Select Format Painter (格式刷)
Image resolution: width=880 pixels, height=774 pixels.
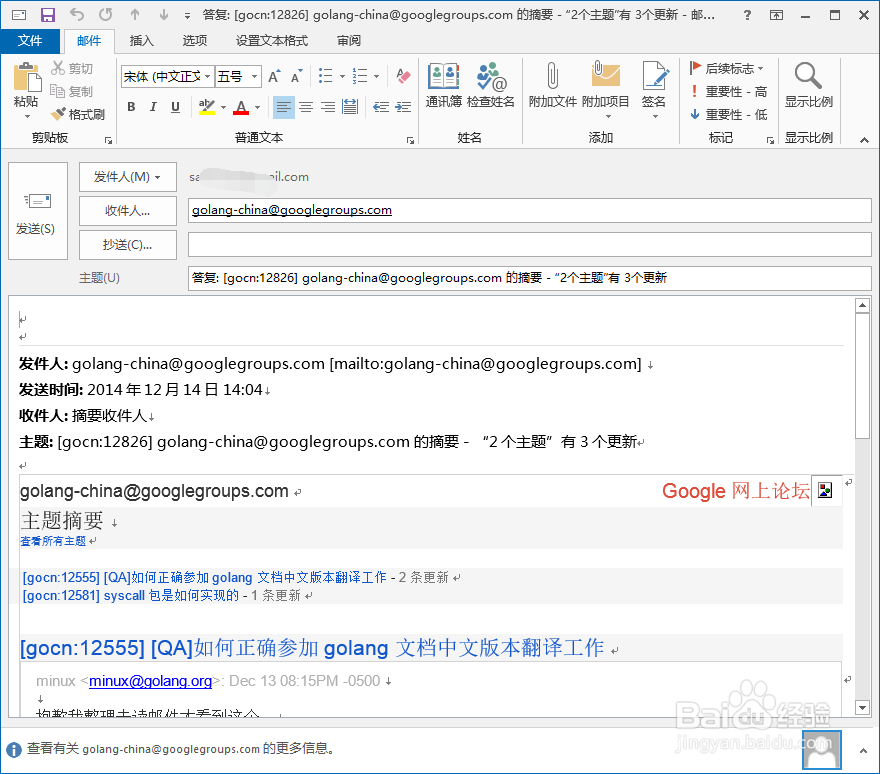click(x=77, y=115)
